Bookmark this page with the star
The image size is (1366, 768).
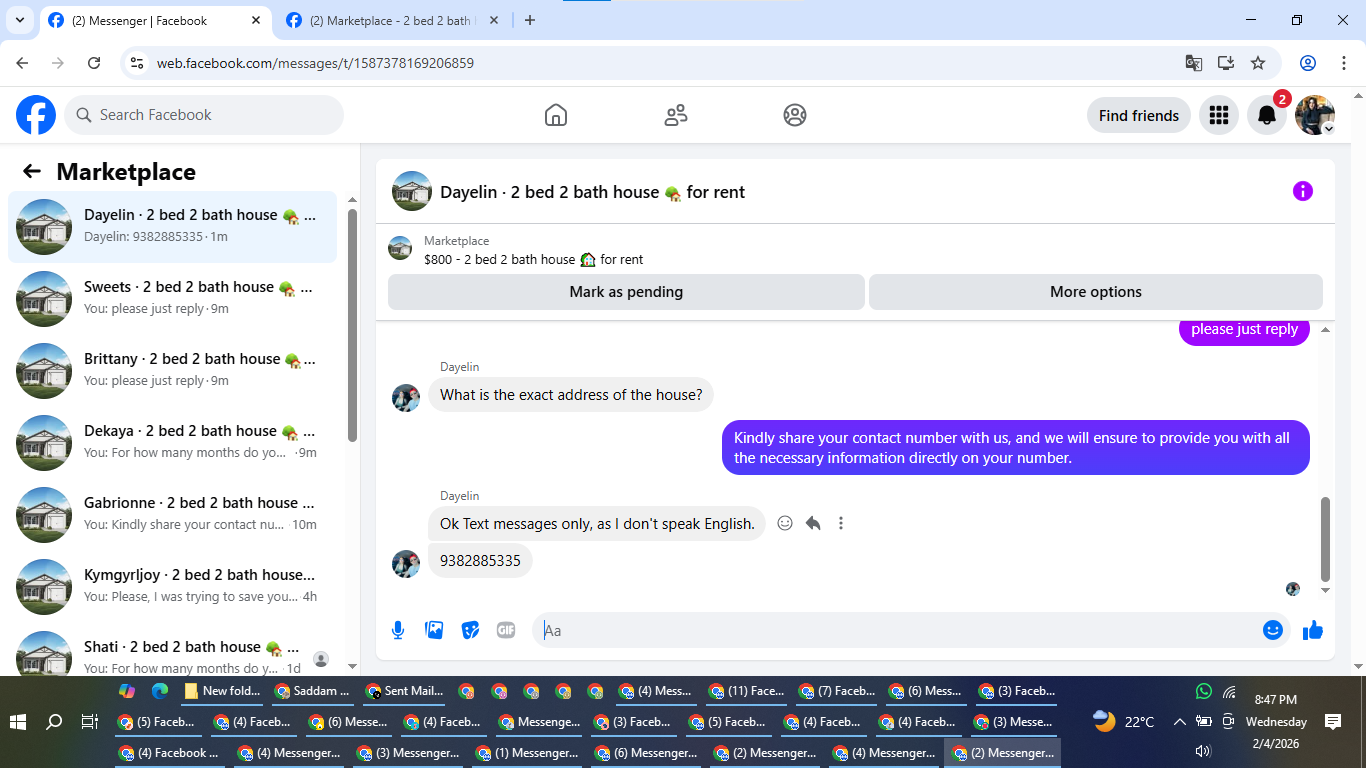(x=1258, y=63)
